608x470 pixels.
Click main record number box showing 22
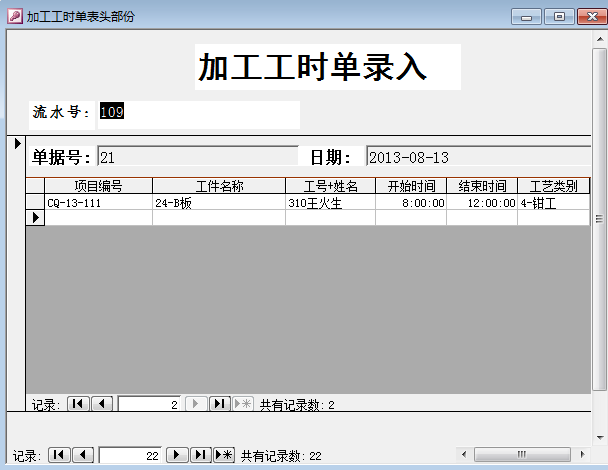pos(130,455)
